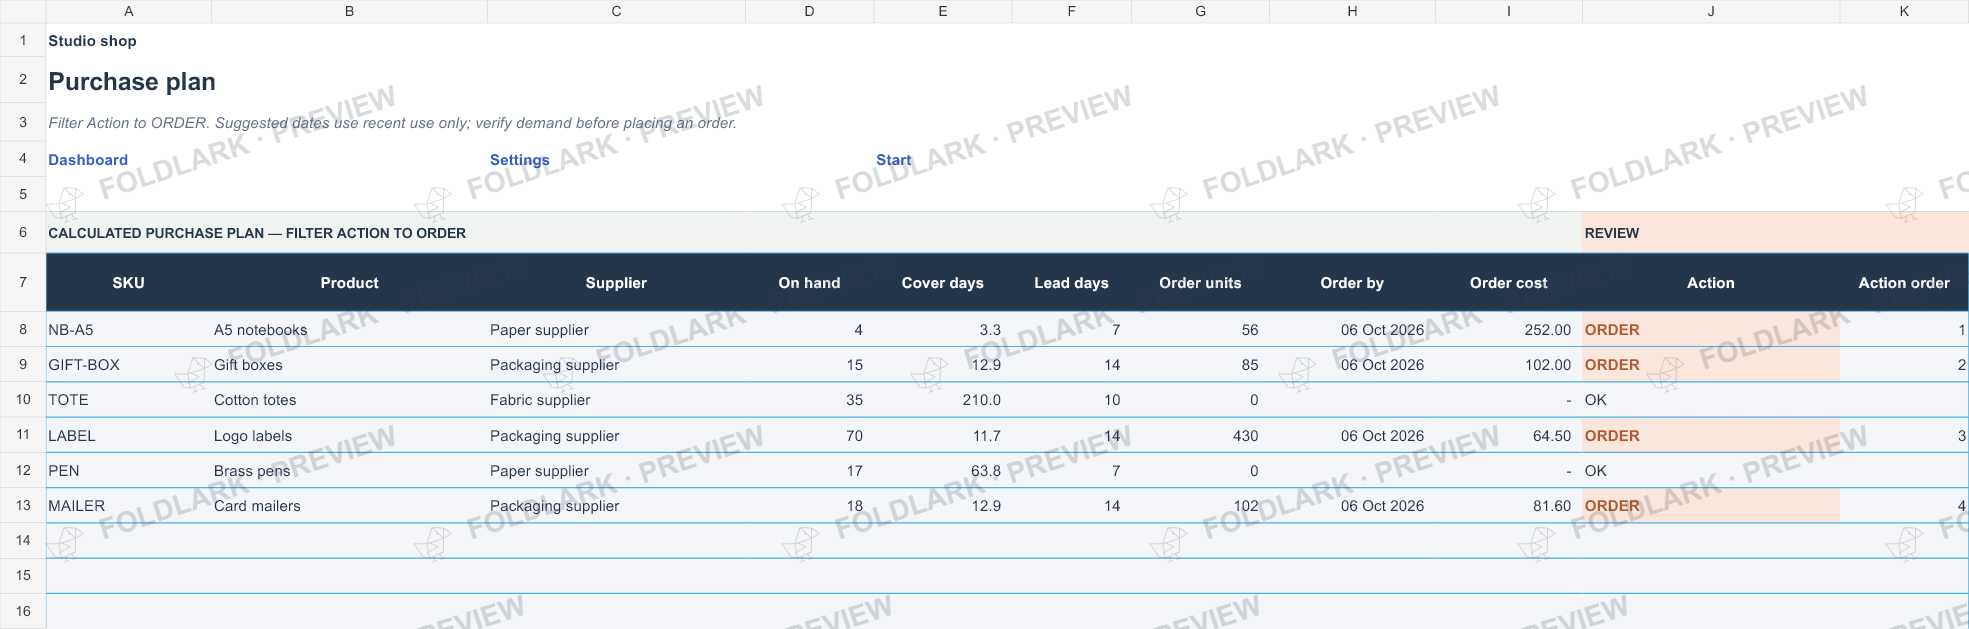The width and height of the screenshot is (1969, 629).
Task: Select the 'Order units' header cell
Action: (1200, 283)
